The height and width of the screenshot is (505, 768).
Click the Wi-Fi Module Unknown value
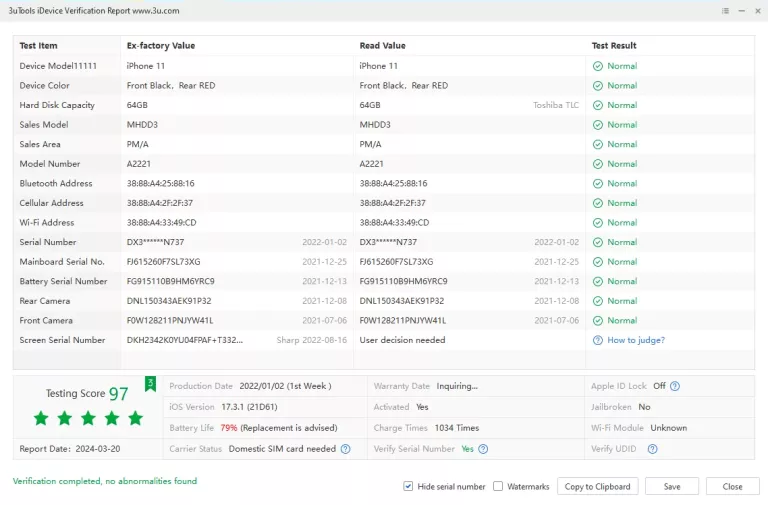(x=669, y=428)
